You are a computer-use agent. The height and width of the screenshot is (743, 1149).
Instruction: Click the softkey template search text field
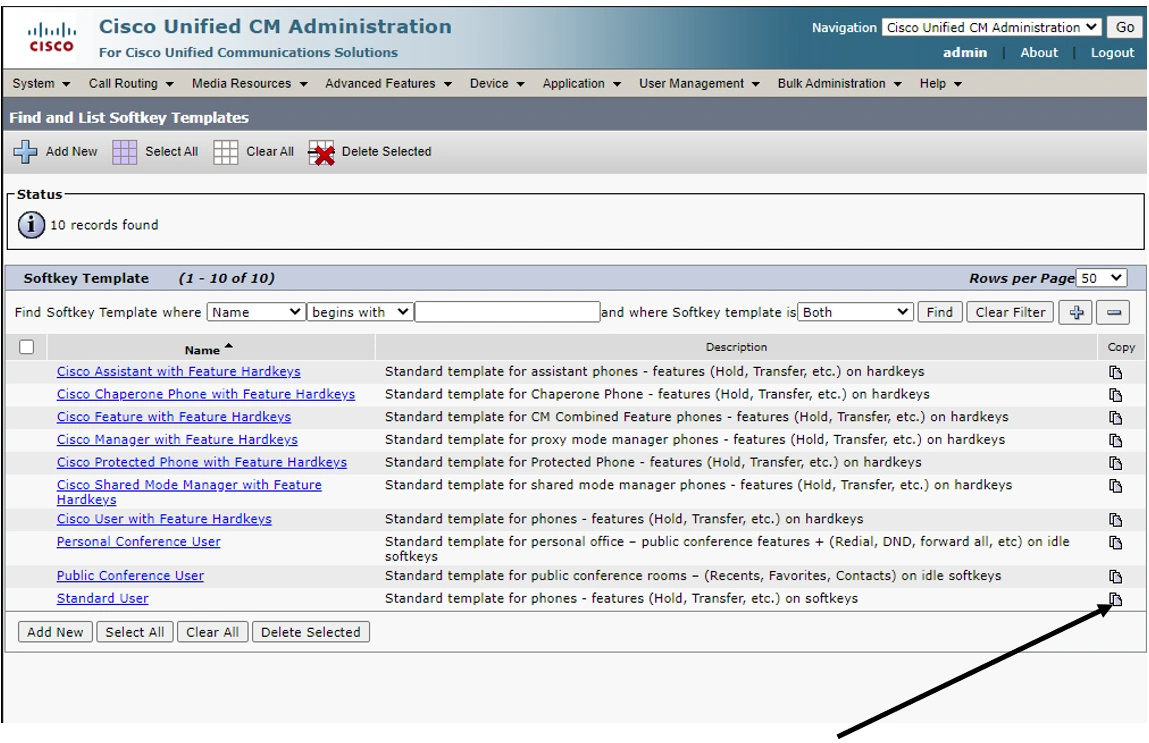click(507, 312)
